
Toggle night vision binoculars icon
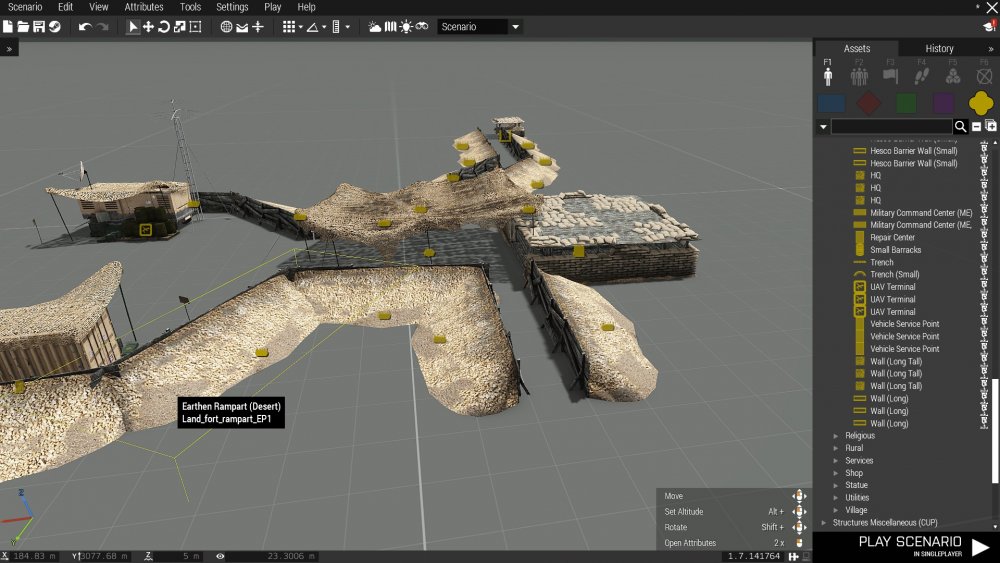click(x=422, y=27)
